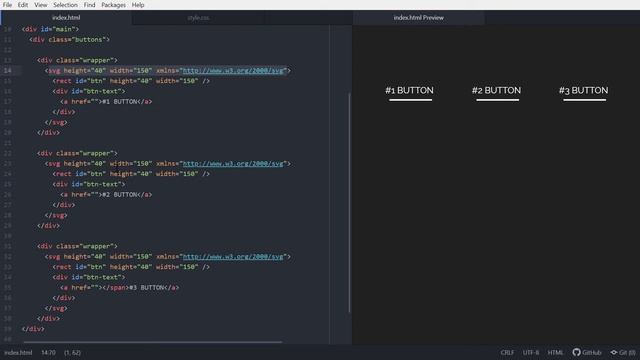The image size is (640, 360).
Task: Switch to the style.css tab
Action: click(198, 18)
